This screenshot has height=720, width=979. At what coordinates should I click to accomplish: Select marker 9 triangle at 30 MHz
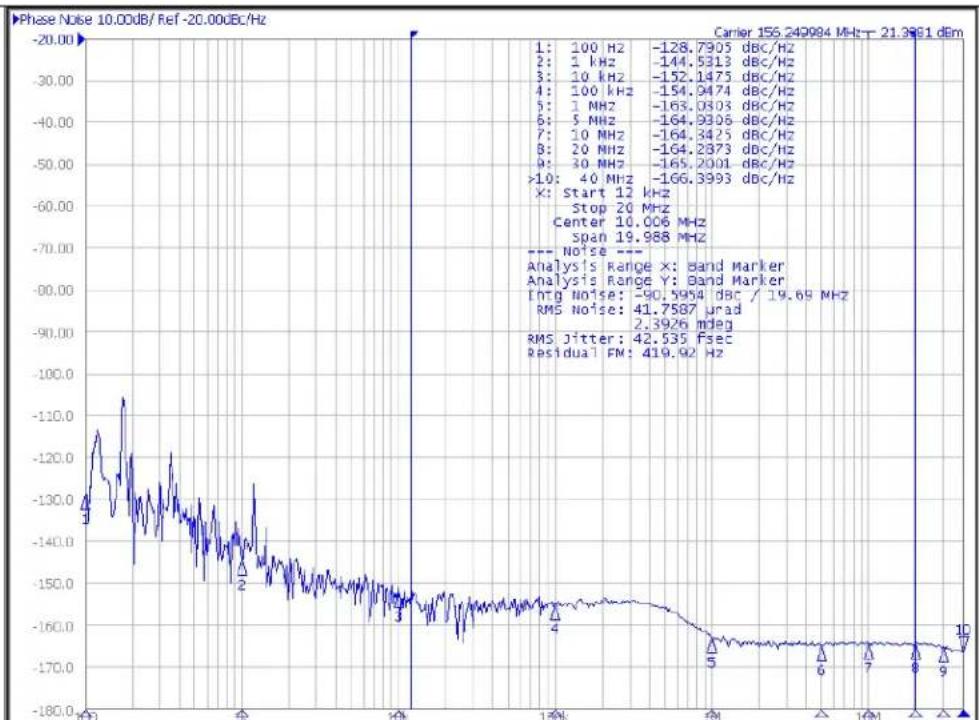point(943,655)
